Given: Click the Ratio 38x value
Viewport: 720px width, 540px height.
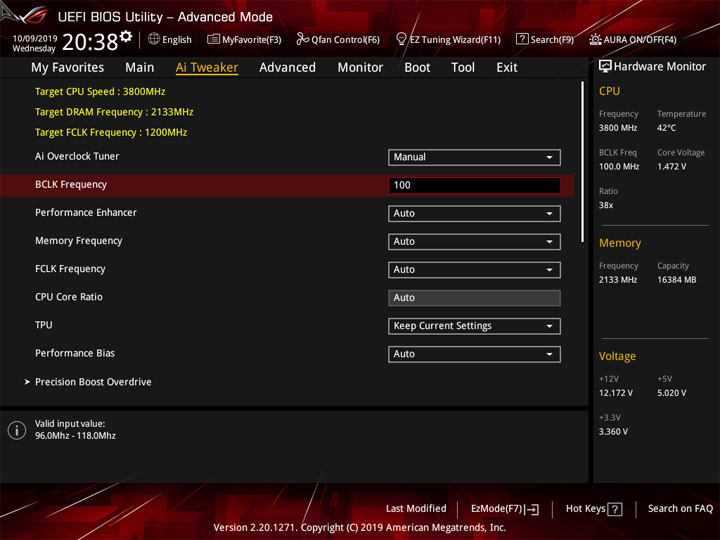Looking at the screenshot, I should 606,205.
